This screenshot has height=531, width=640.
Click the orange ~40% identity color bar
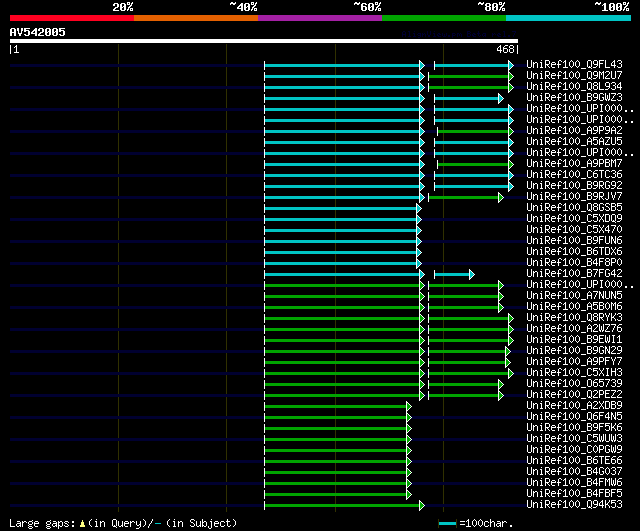coord(196,18)
